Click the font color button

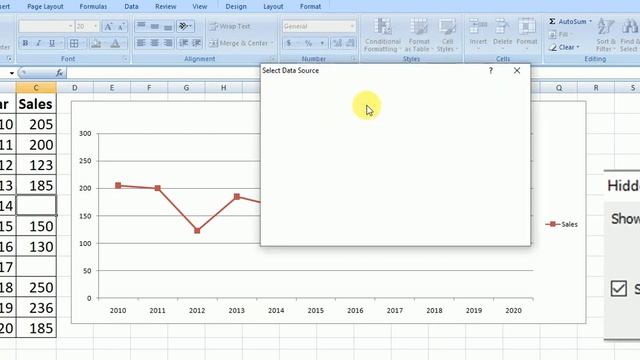[x=116, y=43]
